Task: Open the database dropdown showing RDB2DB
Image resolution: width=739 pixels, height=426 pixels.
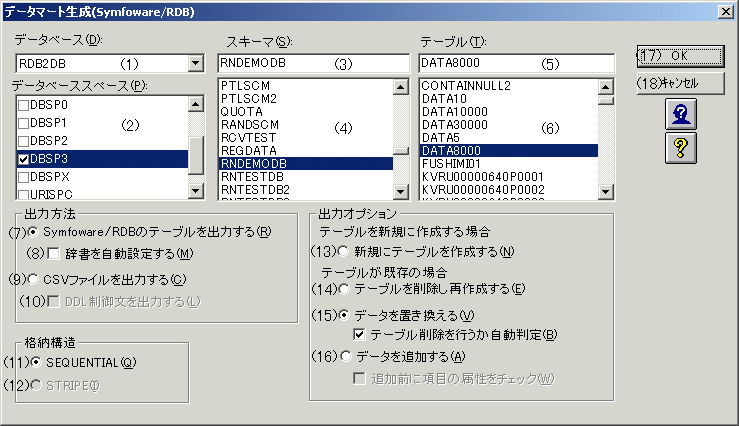Action: pyautogui.click(x=195, y=64)
